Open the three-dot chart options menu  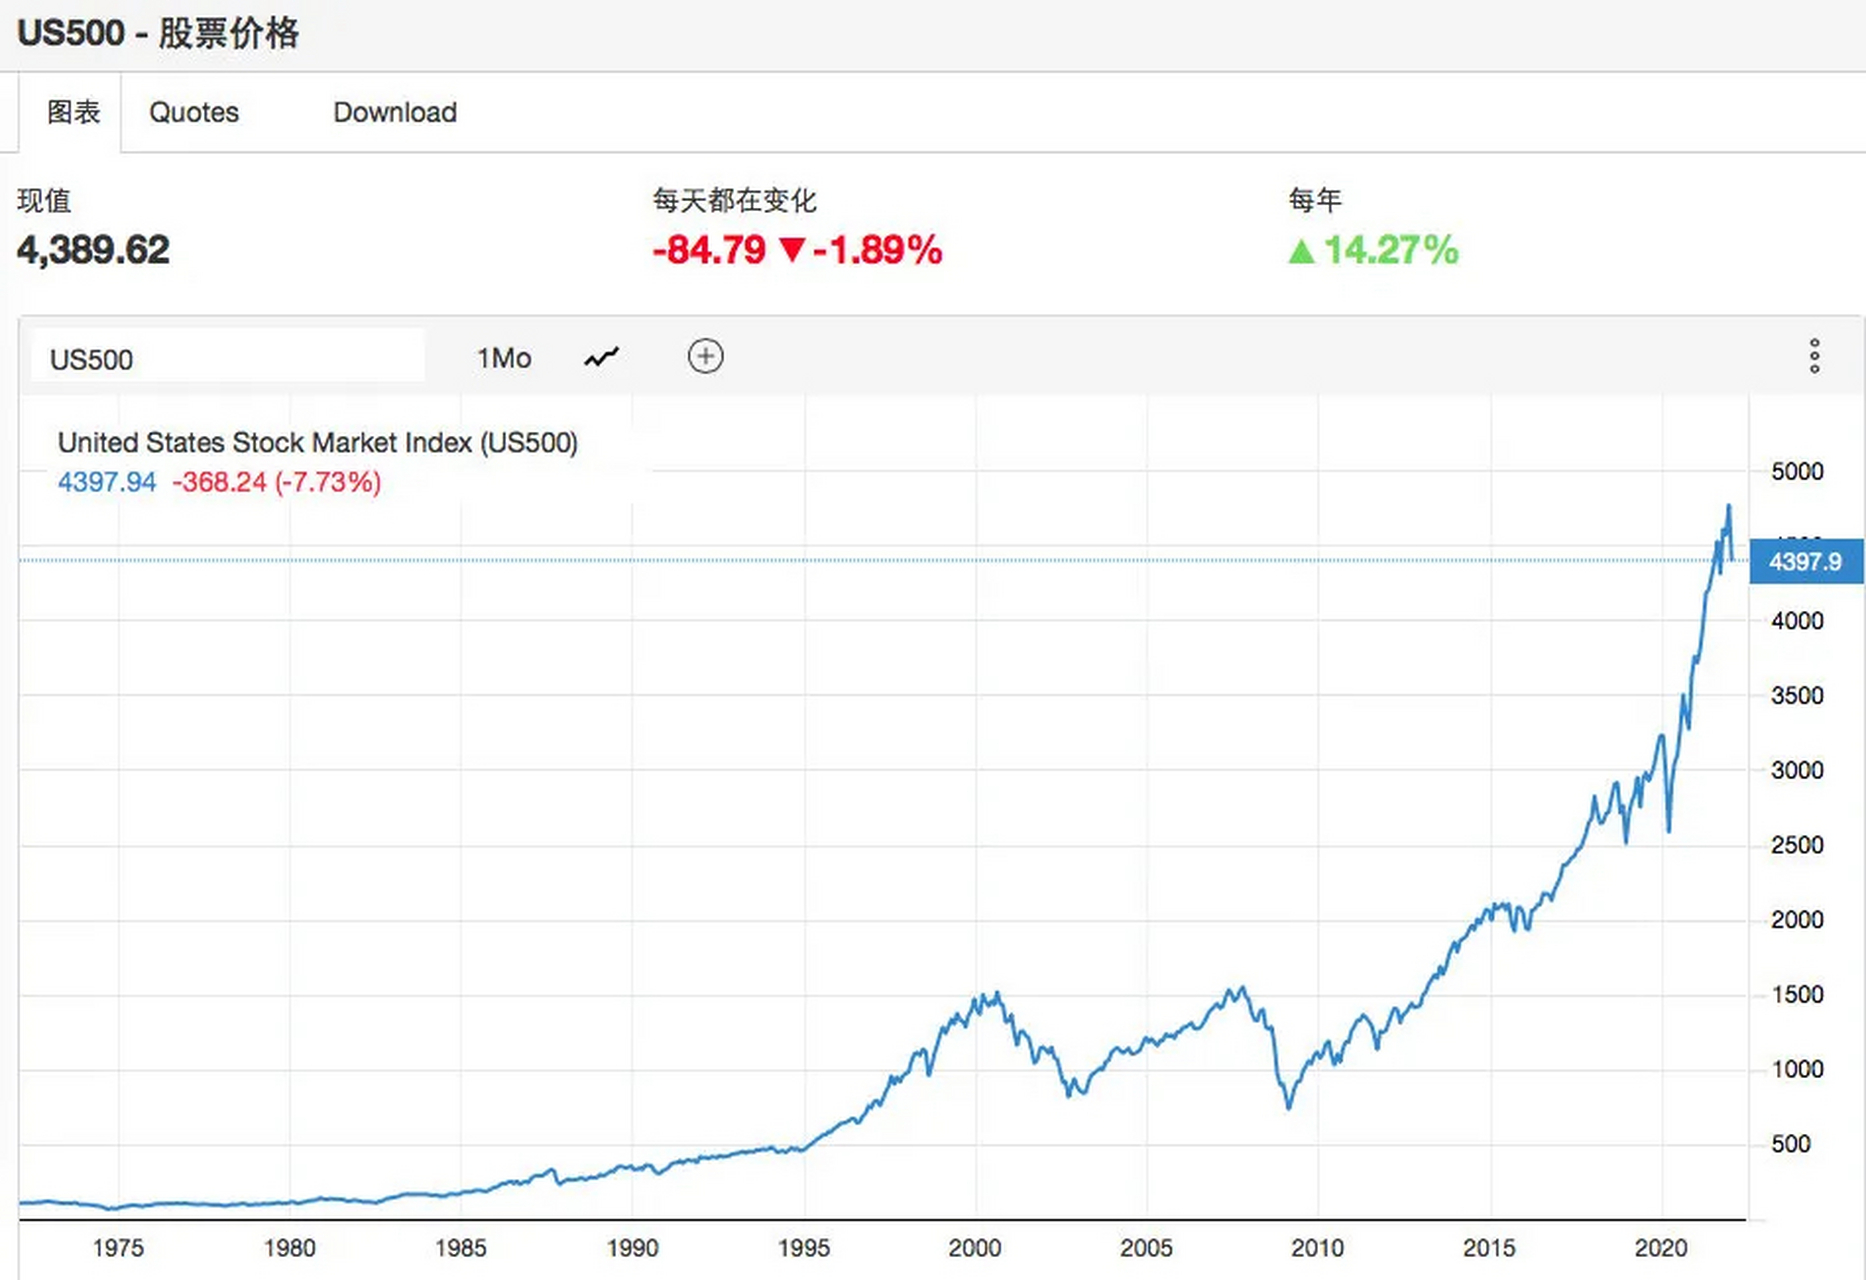1814,356
